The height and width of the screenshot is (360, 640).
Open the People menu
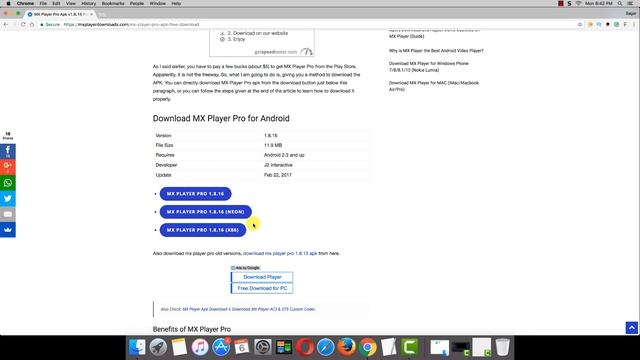[137, 3]
